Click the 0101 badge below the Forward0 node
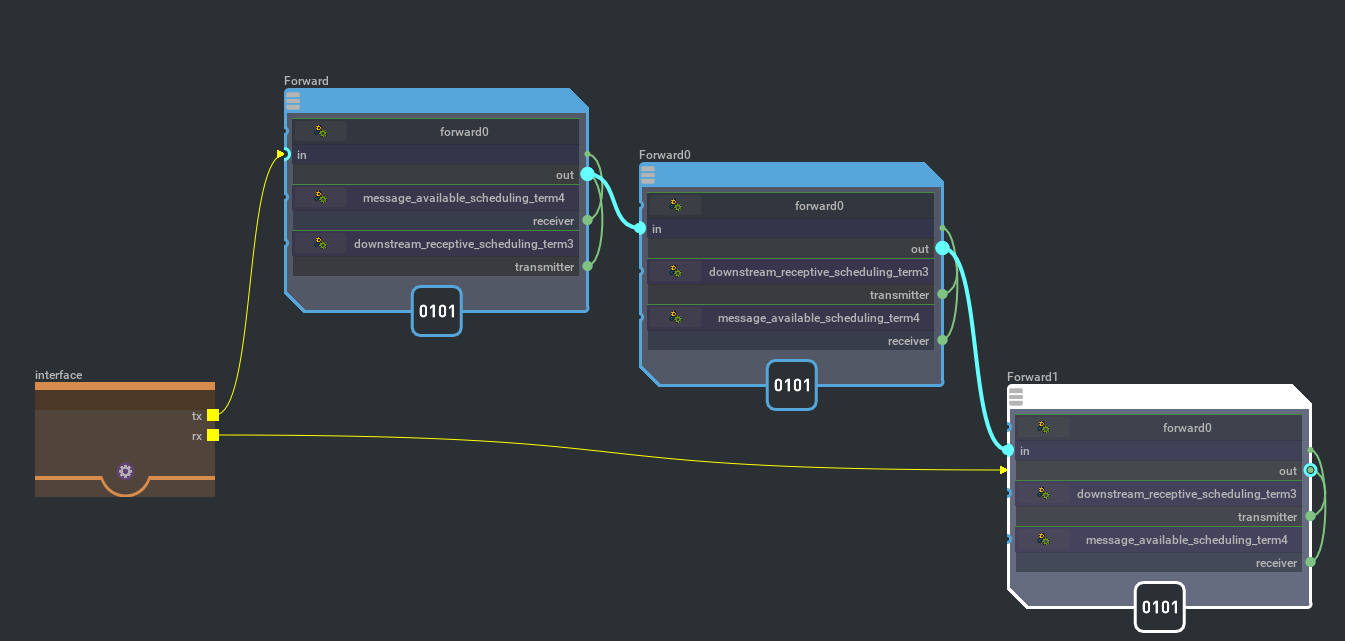The width and height of the screenshot is (1345, 641). coord(792,385)
